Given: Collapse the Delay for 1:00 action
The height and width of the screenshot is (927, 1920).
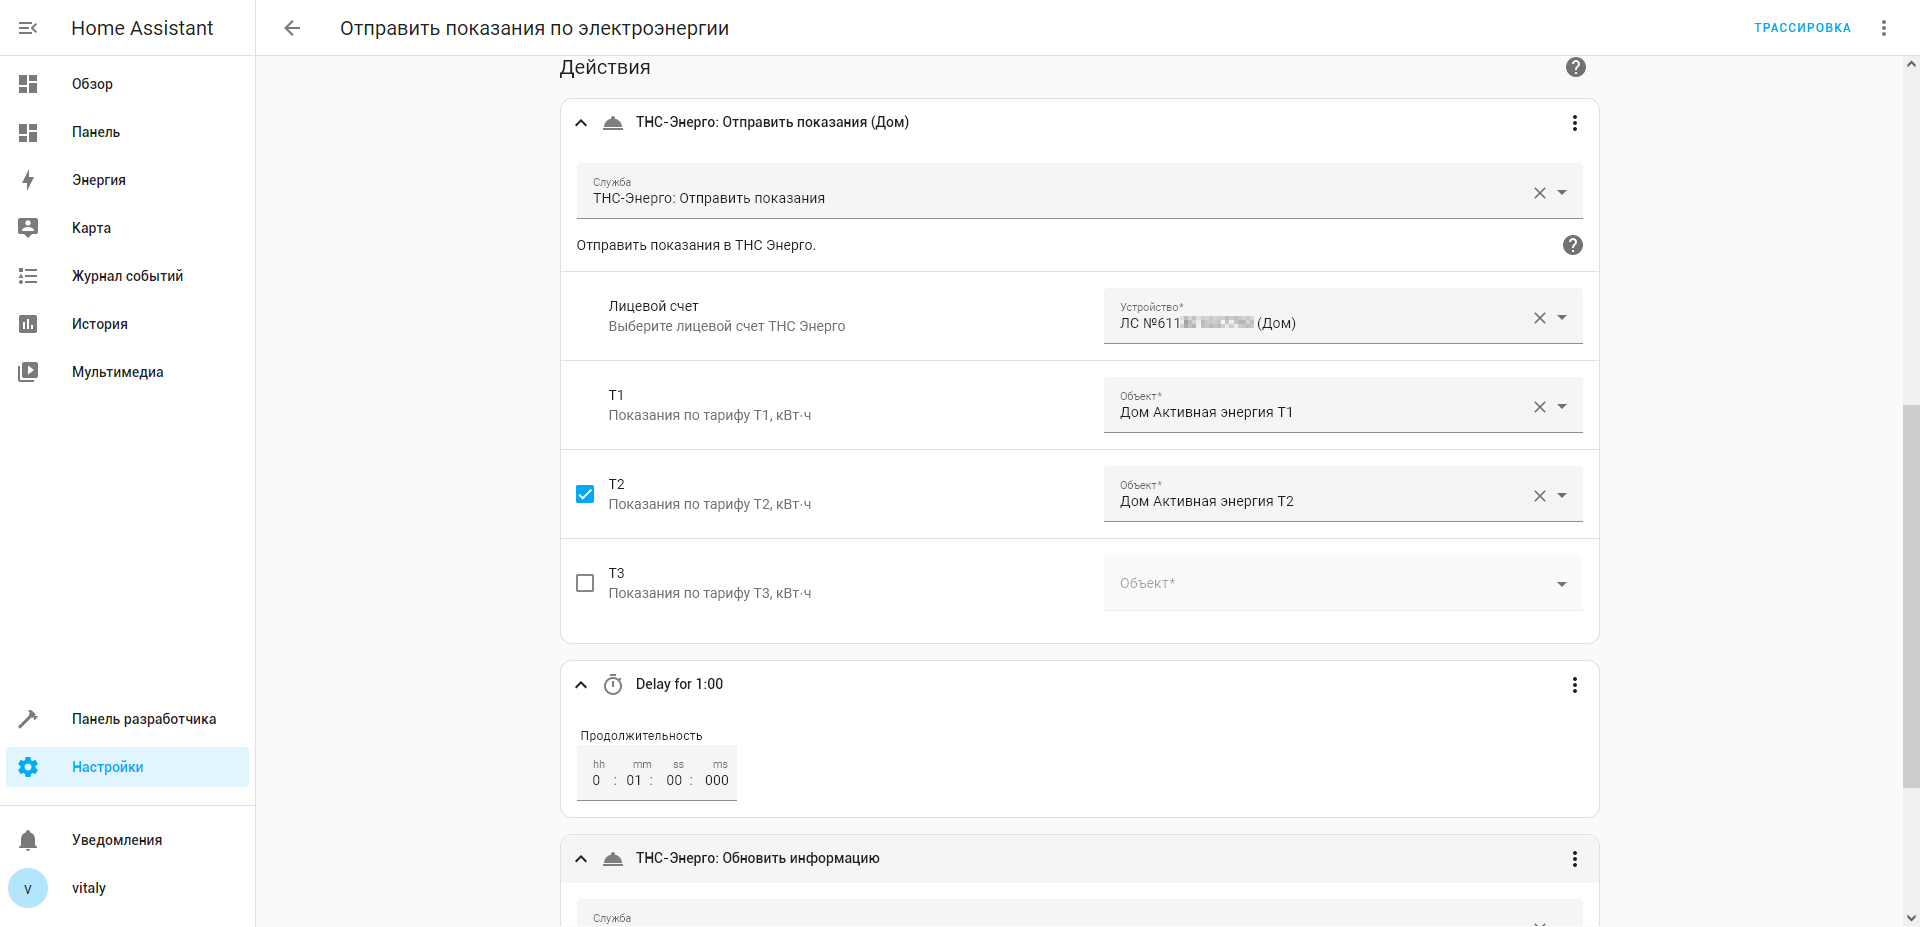Looking at the screenshot, I should click(x=581, y=685).
